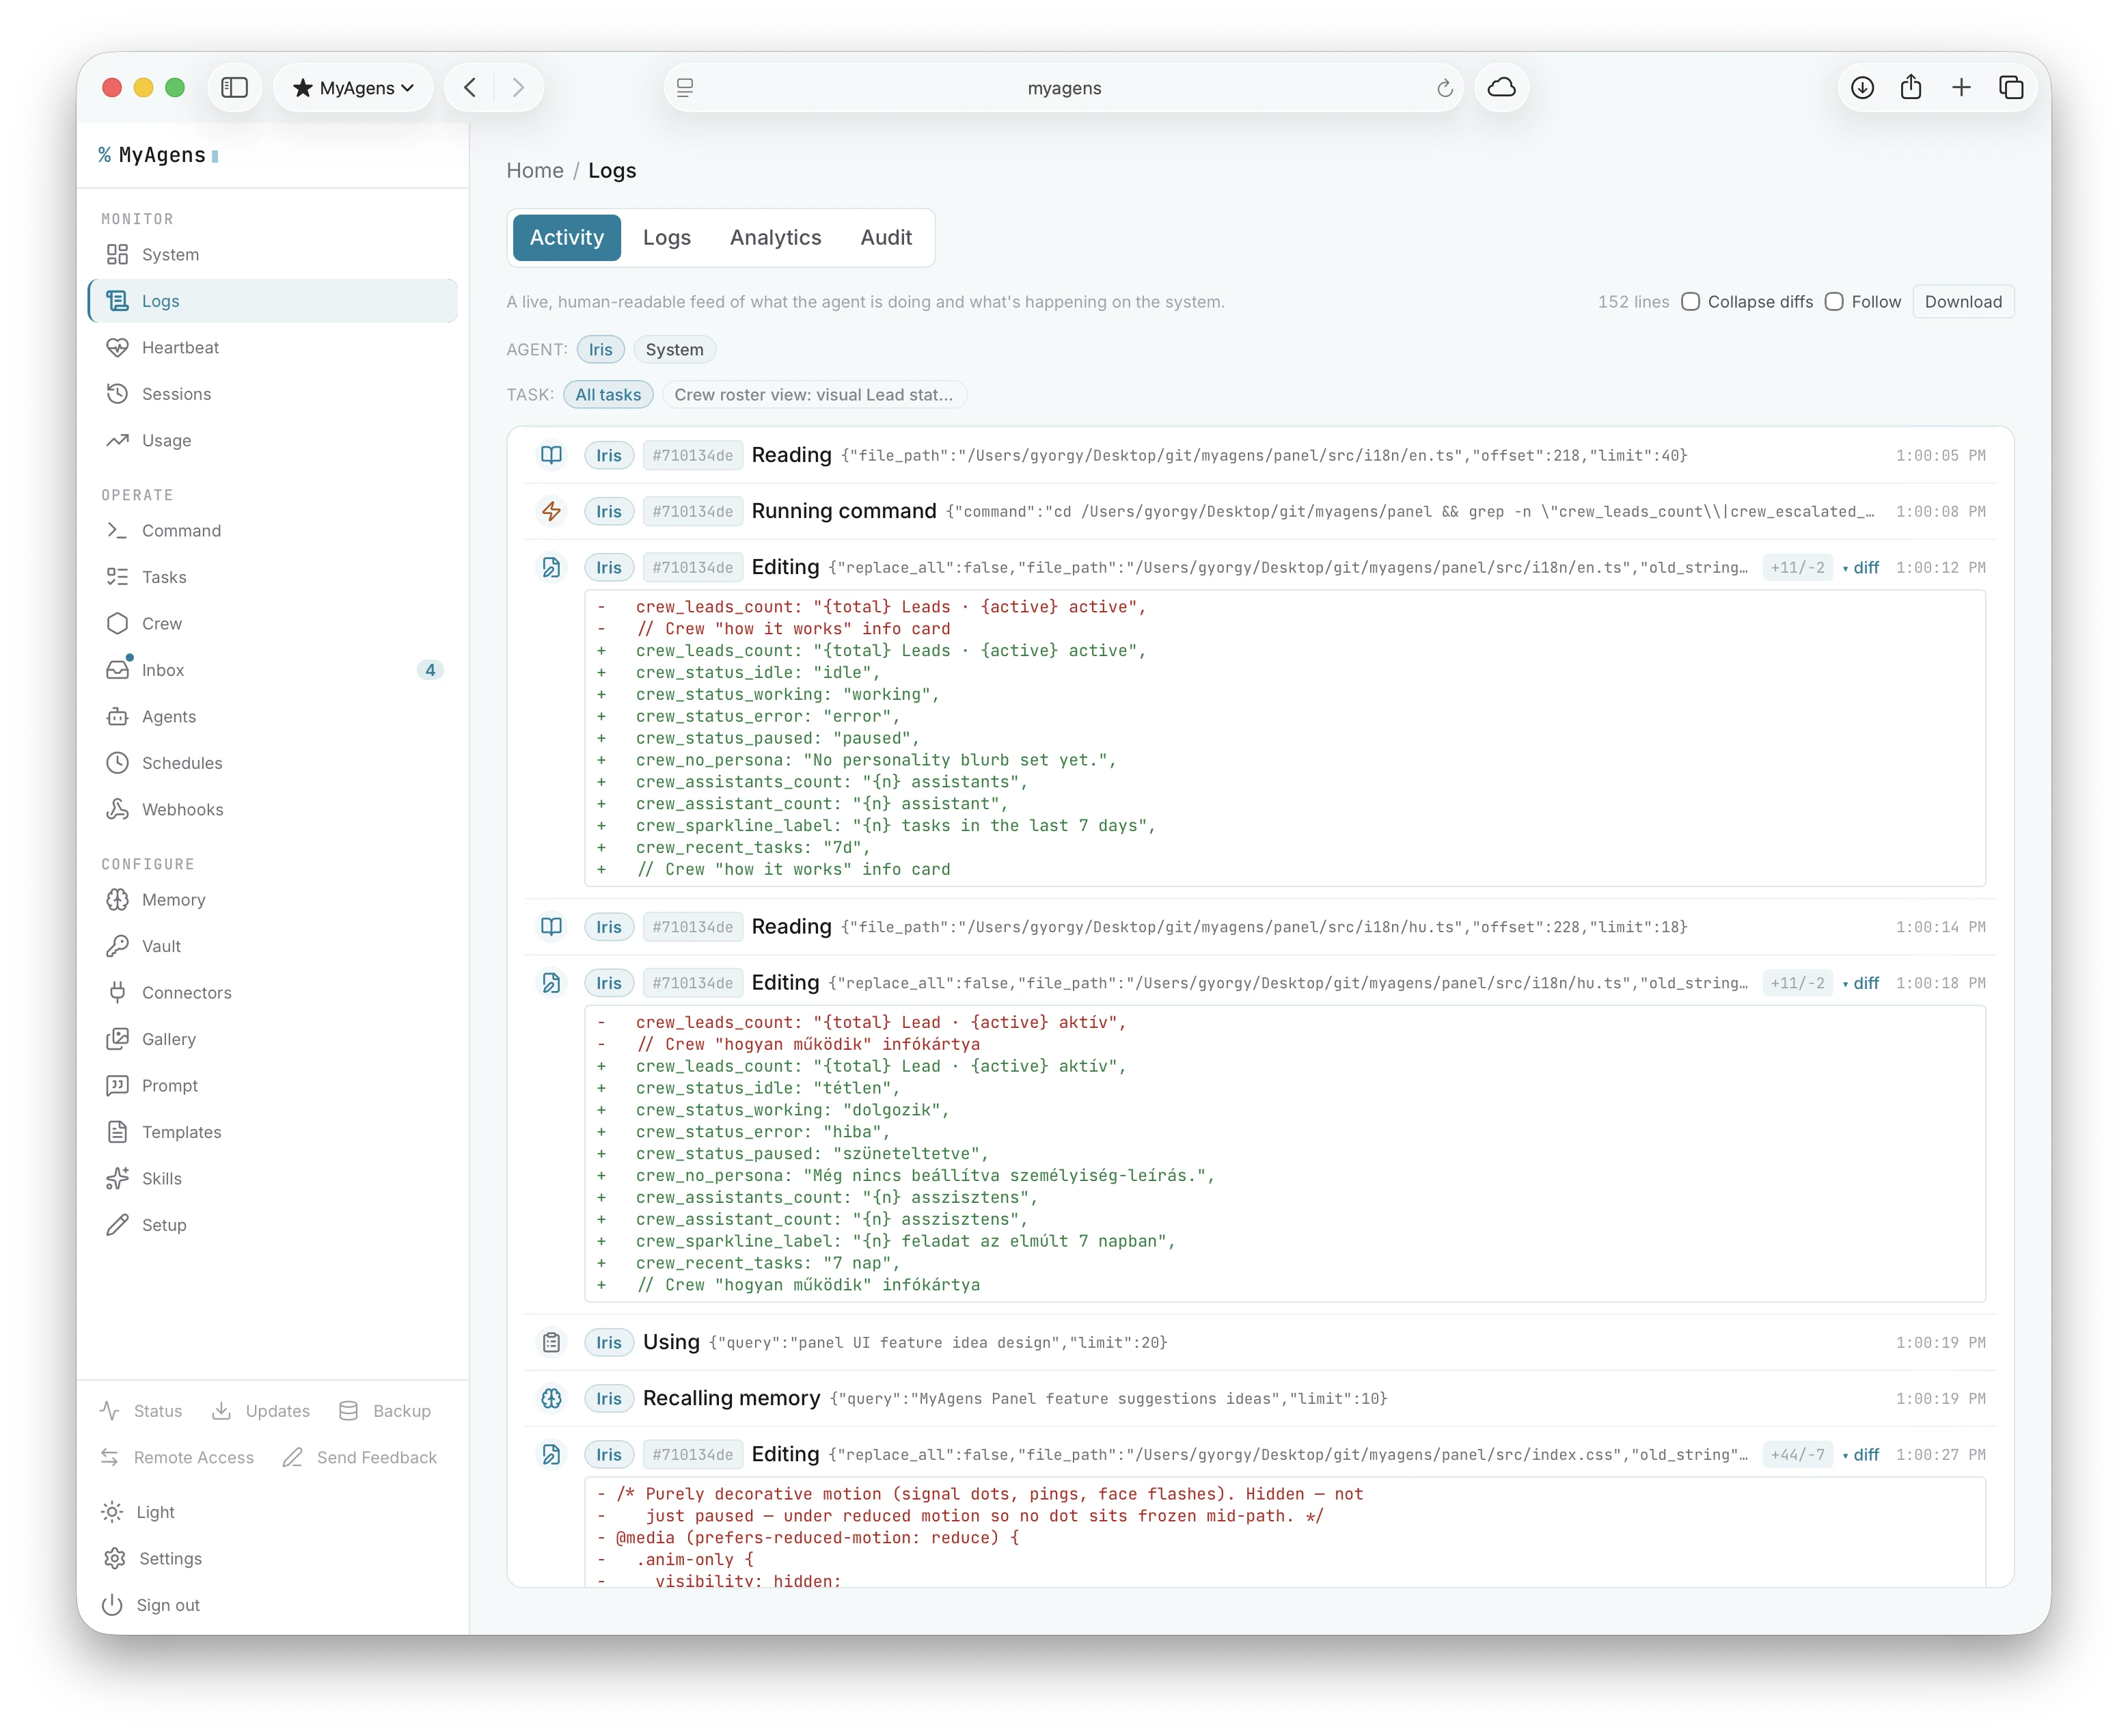Collapse diff of index.css edit
2128x1736 pixels.
(1862, 1455)
